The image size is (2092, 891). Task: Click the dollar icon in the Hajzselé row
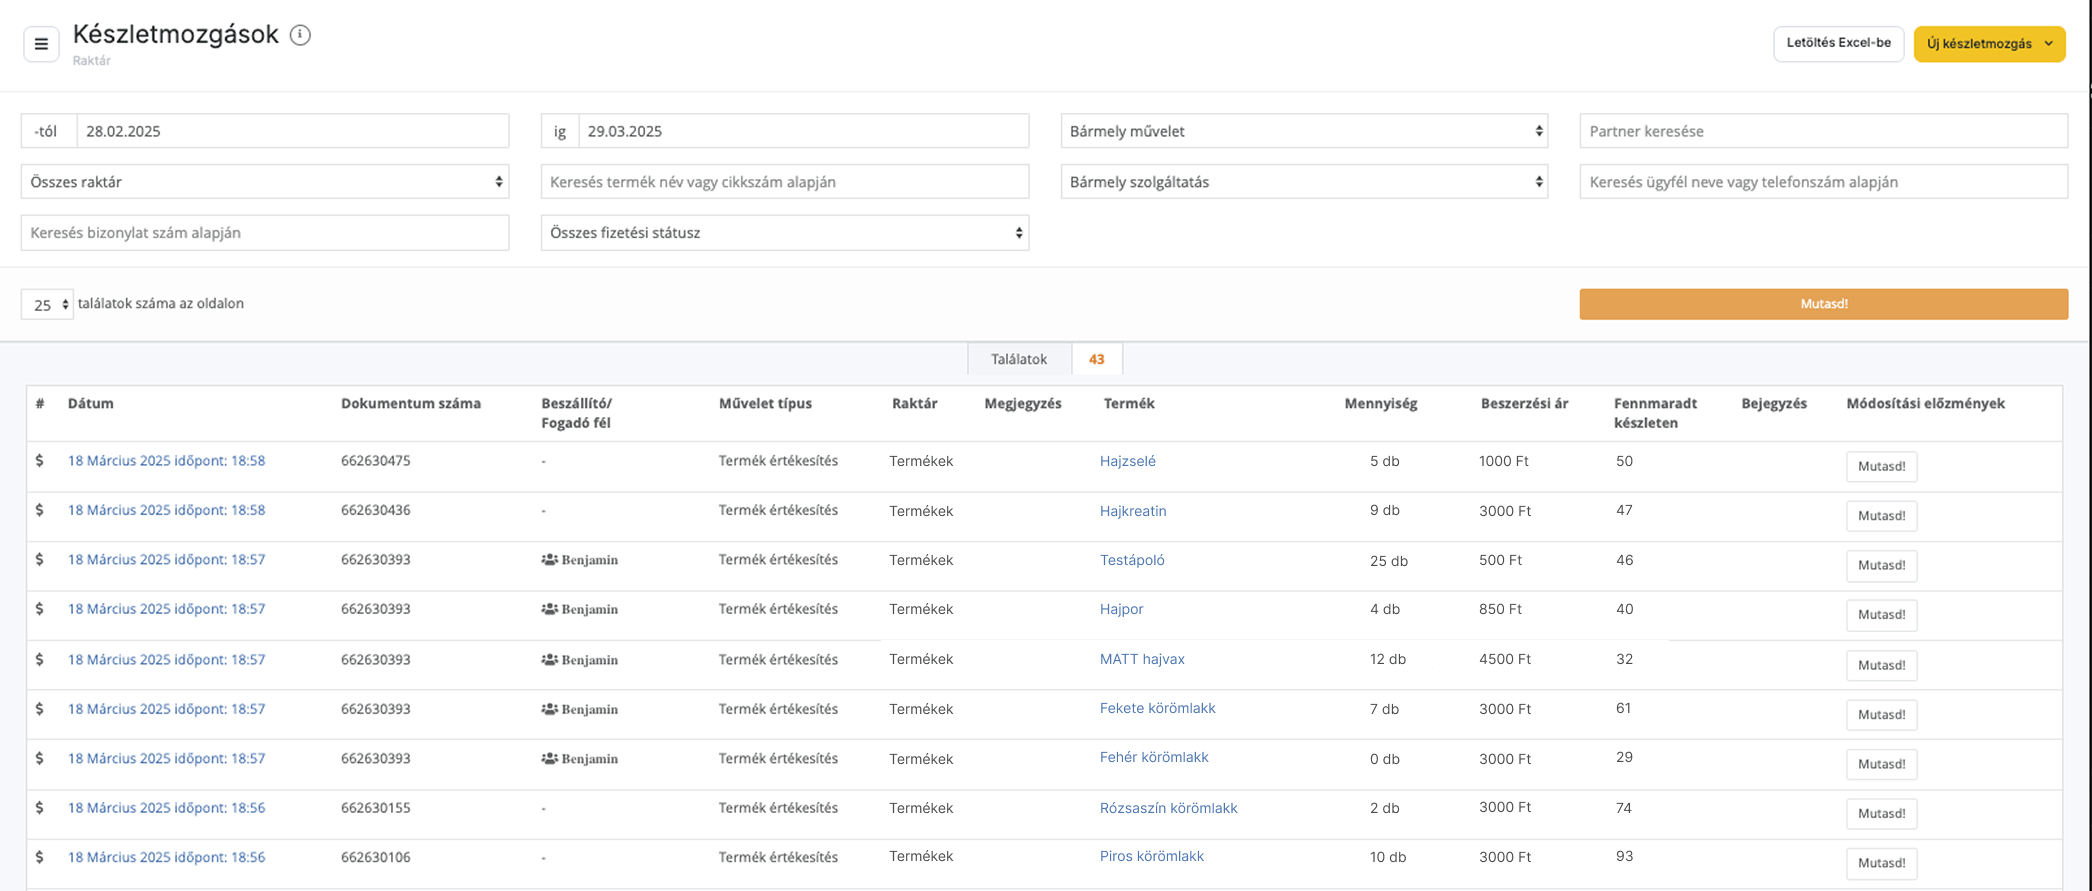pyautogui.click(x=39, y=461)
